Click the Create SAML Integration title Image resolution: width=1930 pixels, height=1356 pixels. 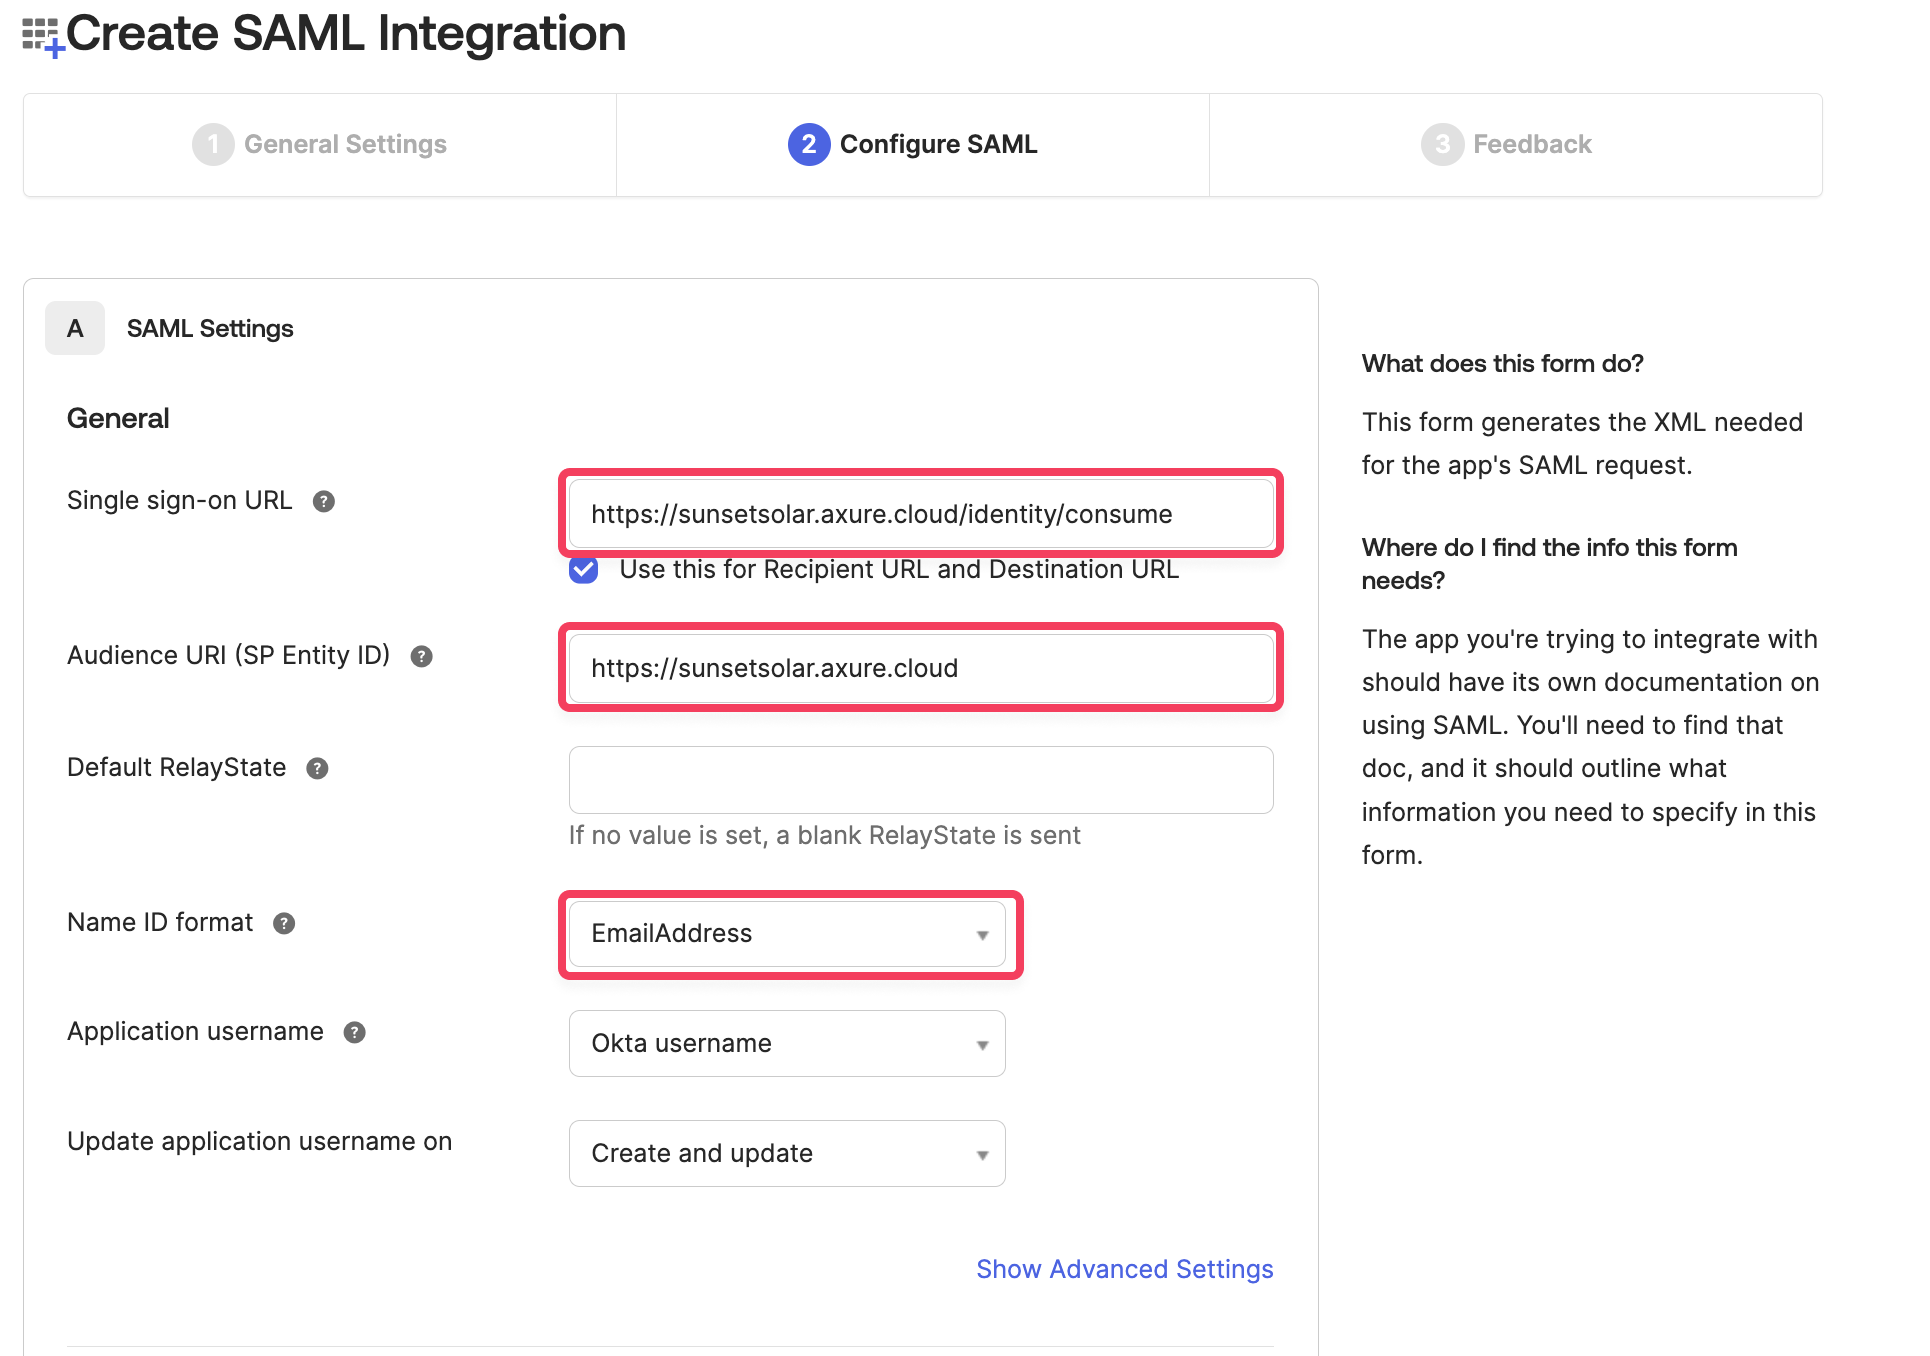pos(346,34)
